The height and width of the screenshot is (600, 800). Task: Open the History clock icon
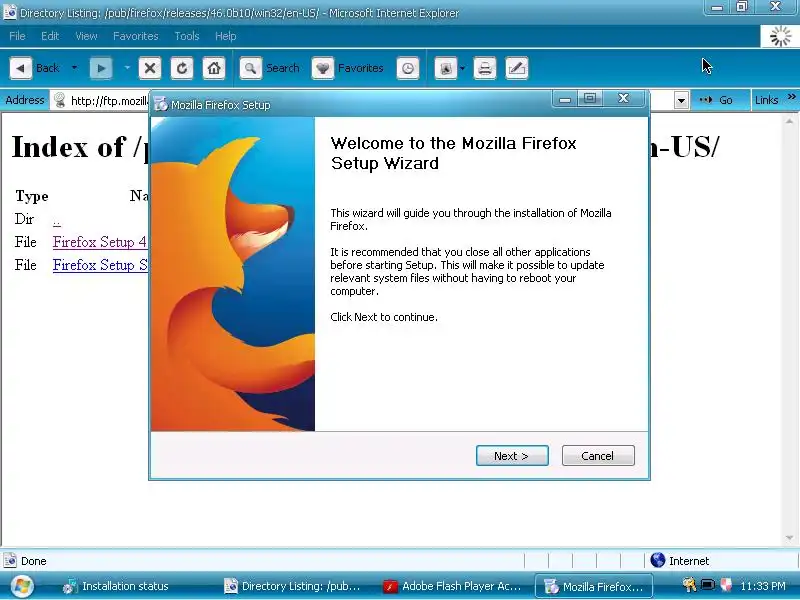click(x=408, y=68)
